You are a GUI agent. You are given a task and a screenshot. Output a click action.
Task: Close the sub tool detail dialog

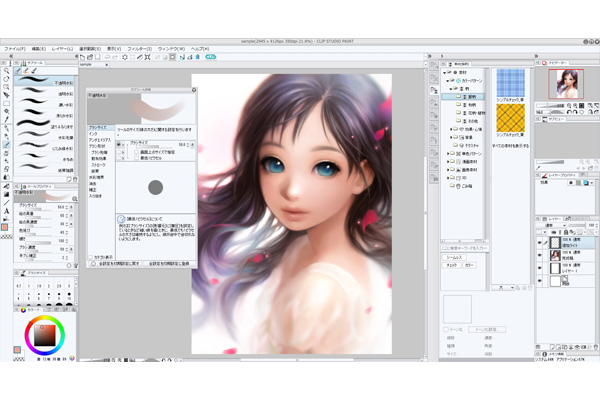tap(195, 90)
